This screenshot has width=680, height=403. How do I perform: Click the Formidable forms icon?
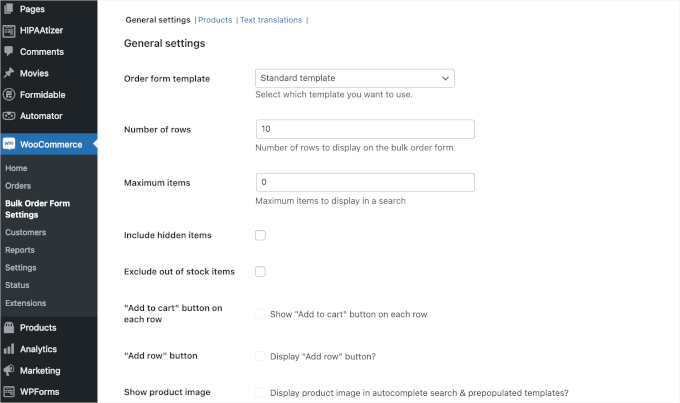point(9,95)
